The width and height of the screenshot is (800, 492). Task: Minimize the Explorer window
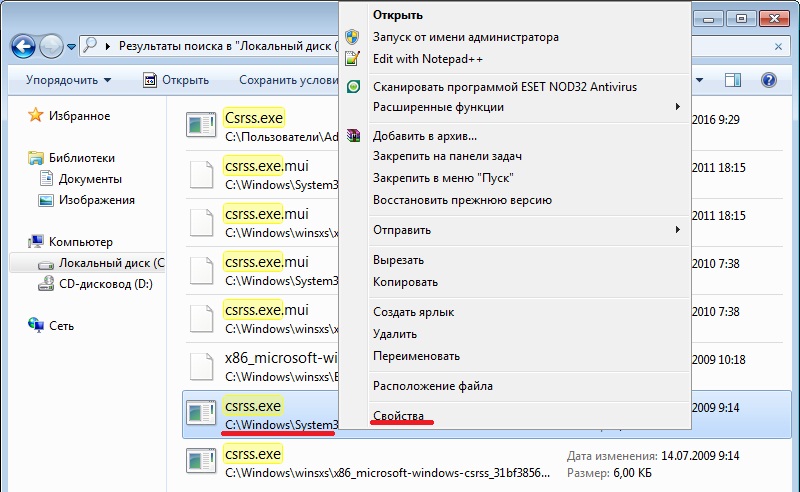click(708, 19)
